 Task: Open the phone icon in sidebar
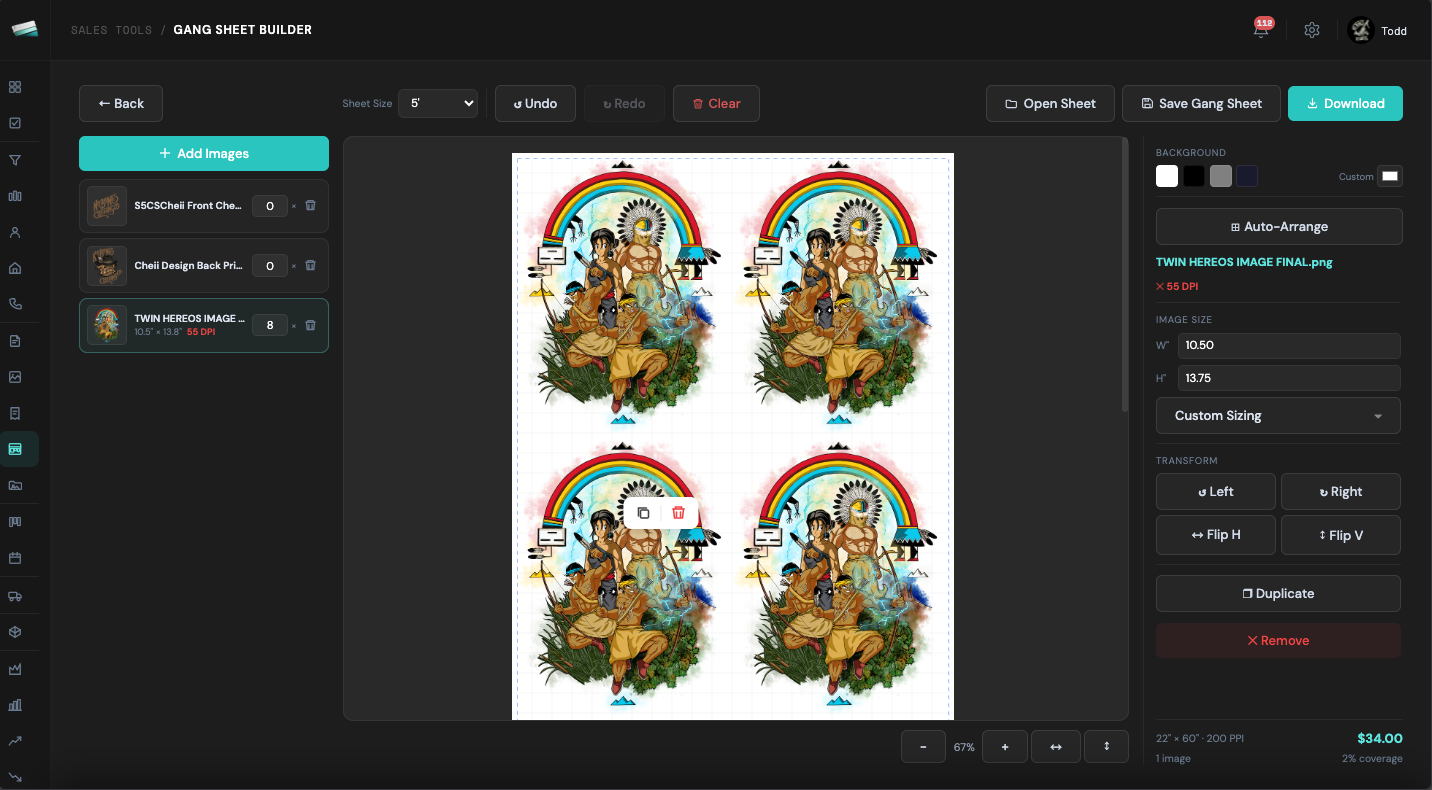[15, 304]
